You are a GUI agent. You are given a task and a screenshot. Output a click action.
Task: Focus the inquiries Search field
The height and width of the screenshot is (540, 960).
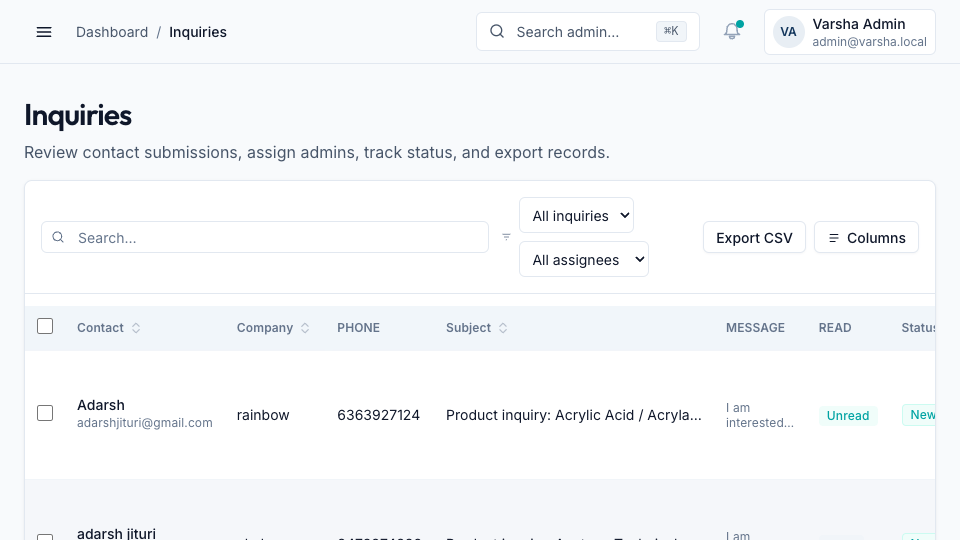(x=265, y=238)
